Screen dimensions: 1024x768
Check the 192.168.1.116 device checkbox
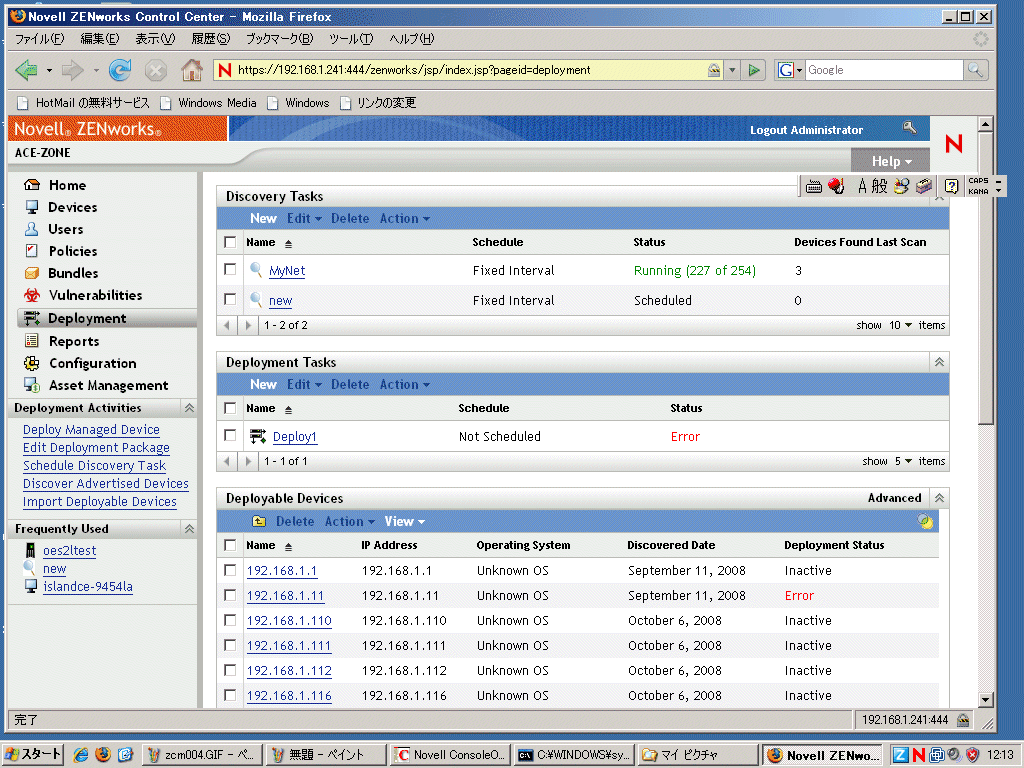click(230, 695)
